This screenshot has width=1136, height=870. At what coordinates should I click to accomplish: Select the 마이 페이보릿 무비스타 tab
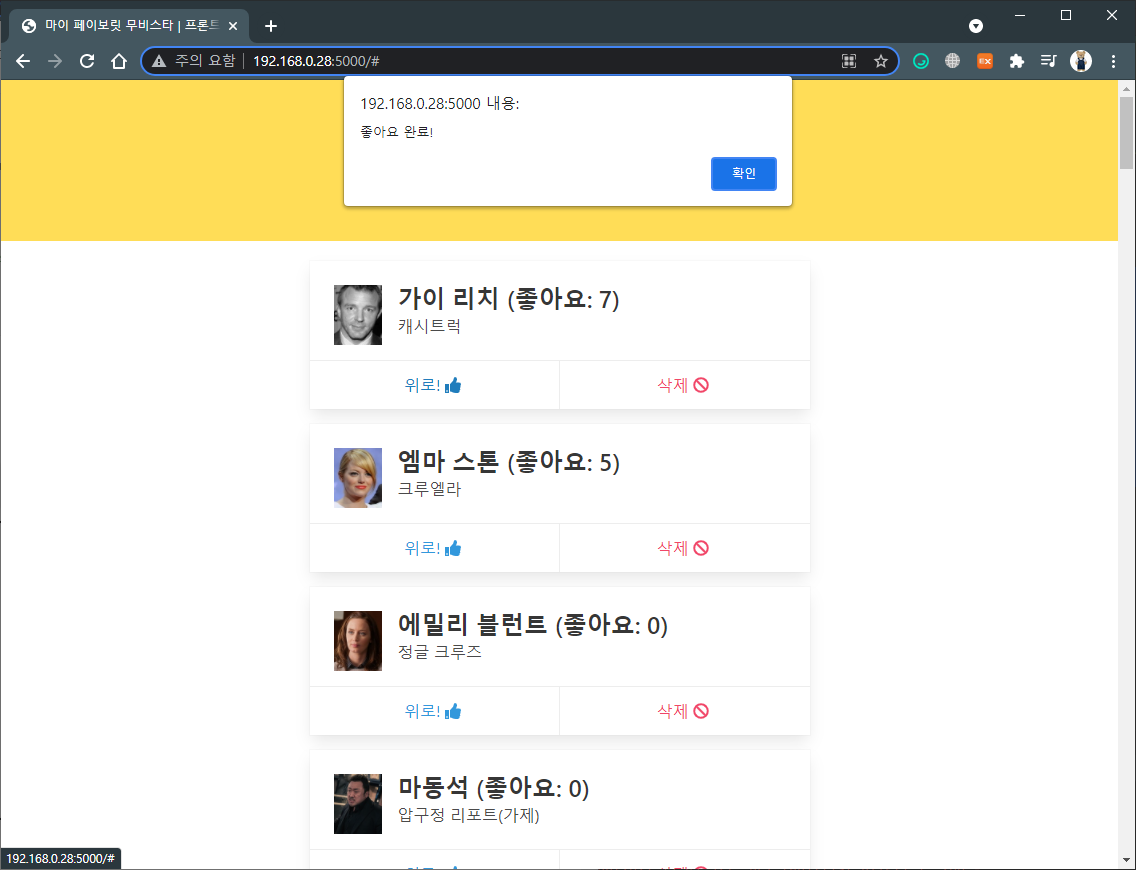coord(129,26)
